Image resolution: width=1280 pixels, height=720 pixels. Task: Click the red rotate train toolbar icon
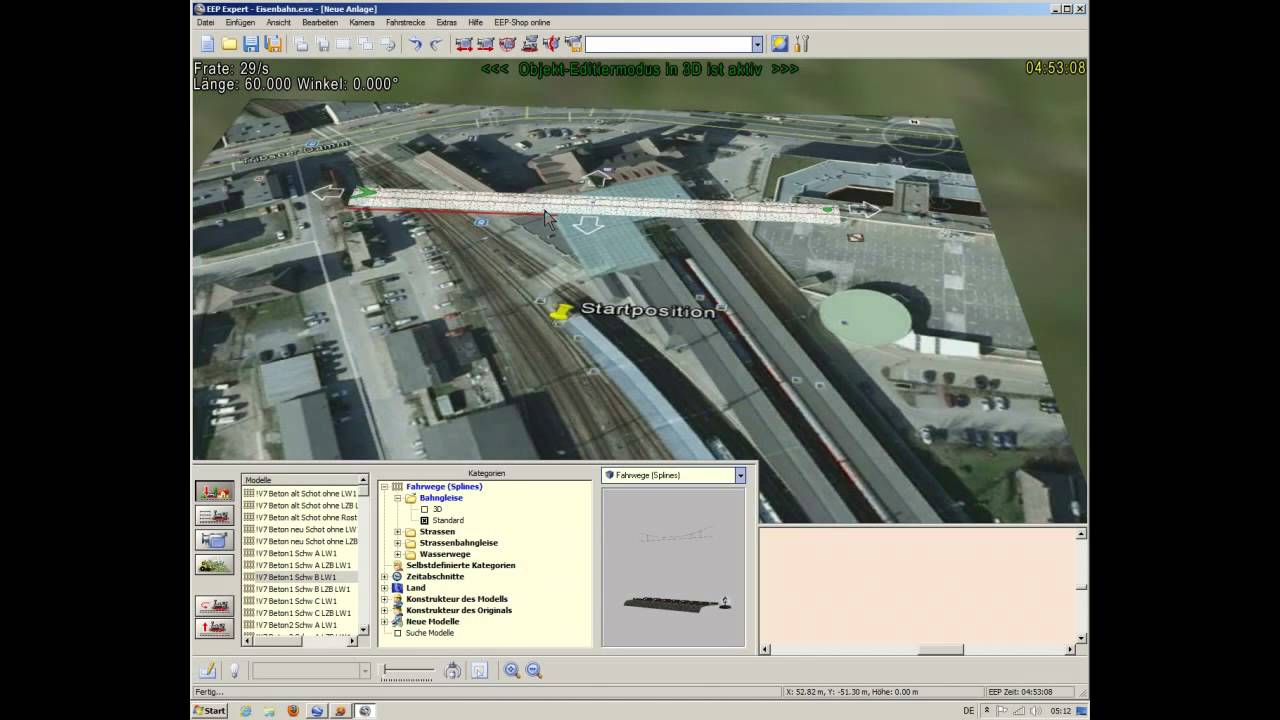[x=552, y=44]
